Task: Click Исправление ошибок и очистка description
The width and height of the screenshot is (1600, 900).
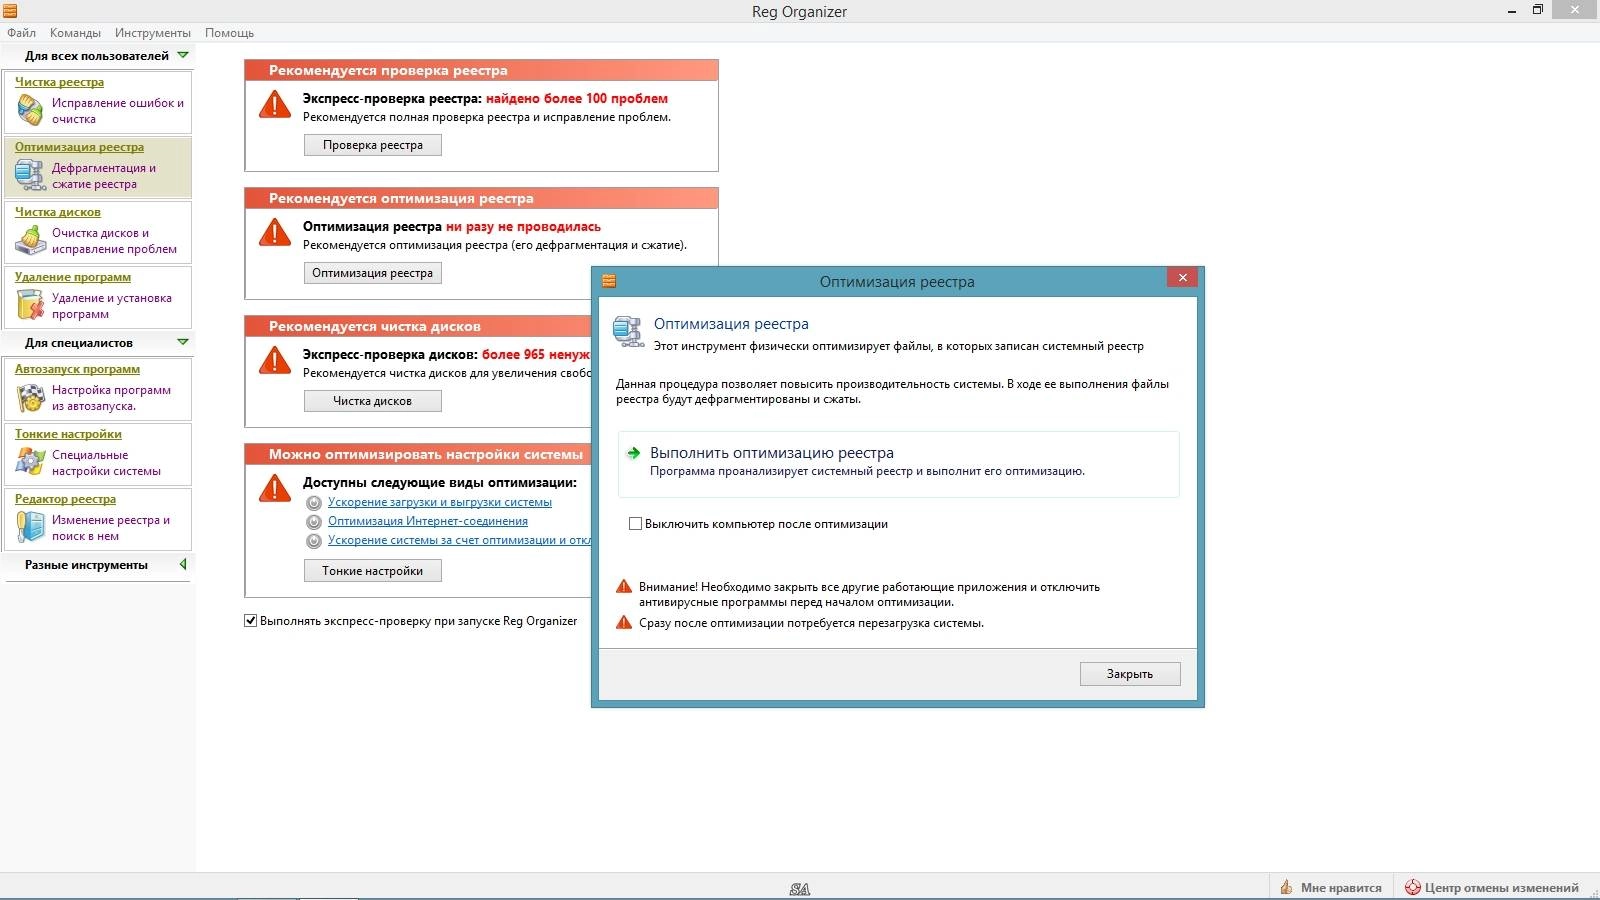Action: click(118, 111)
